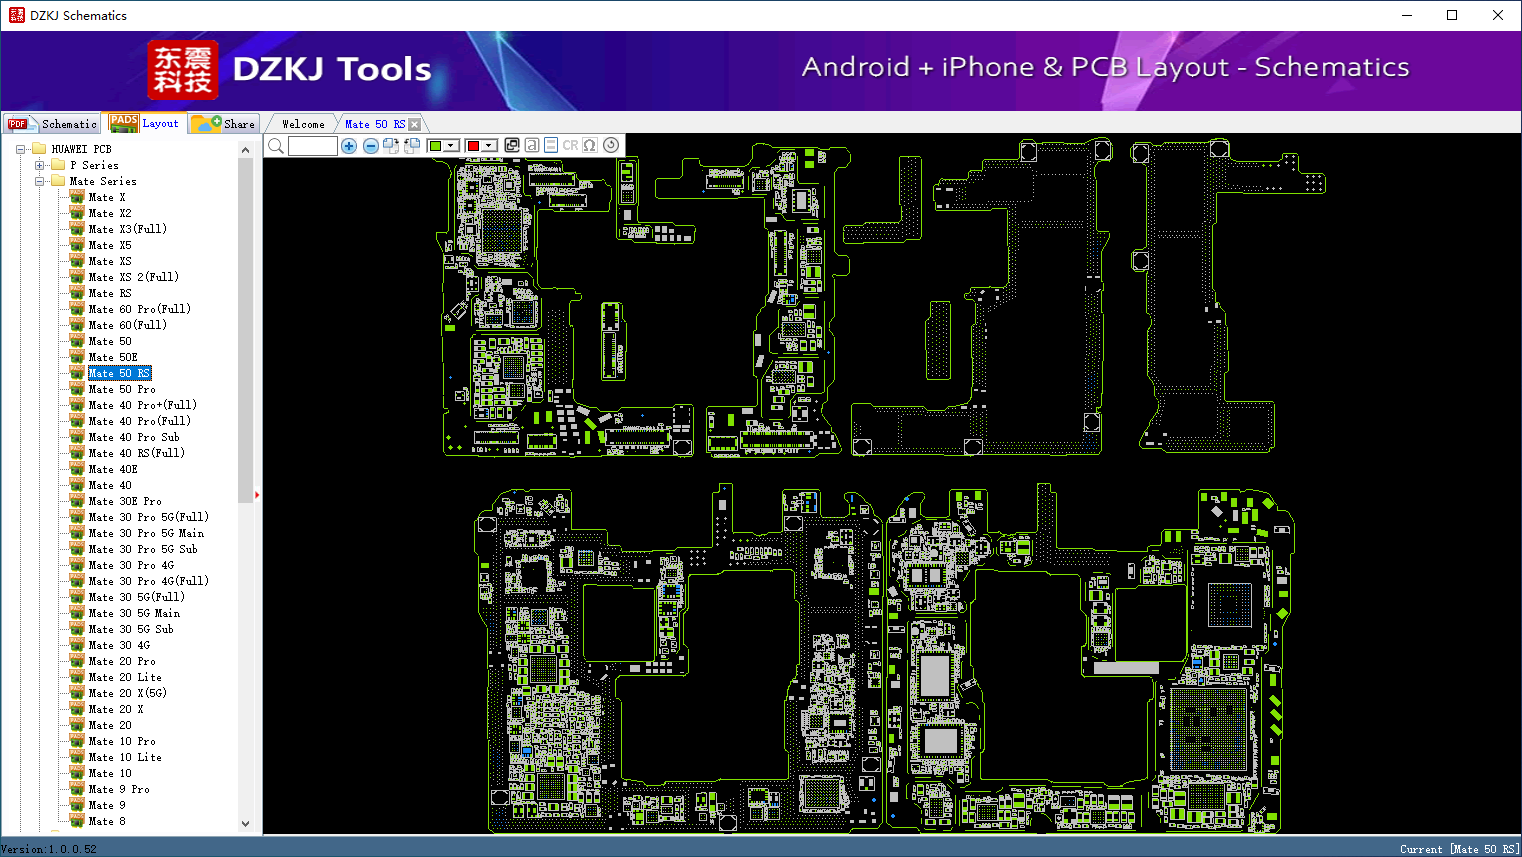Rotate board counter-clockwise icon
The height and width of the screenshot is (857, 1522).
[411, 146]
